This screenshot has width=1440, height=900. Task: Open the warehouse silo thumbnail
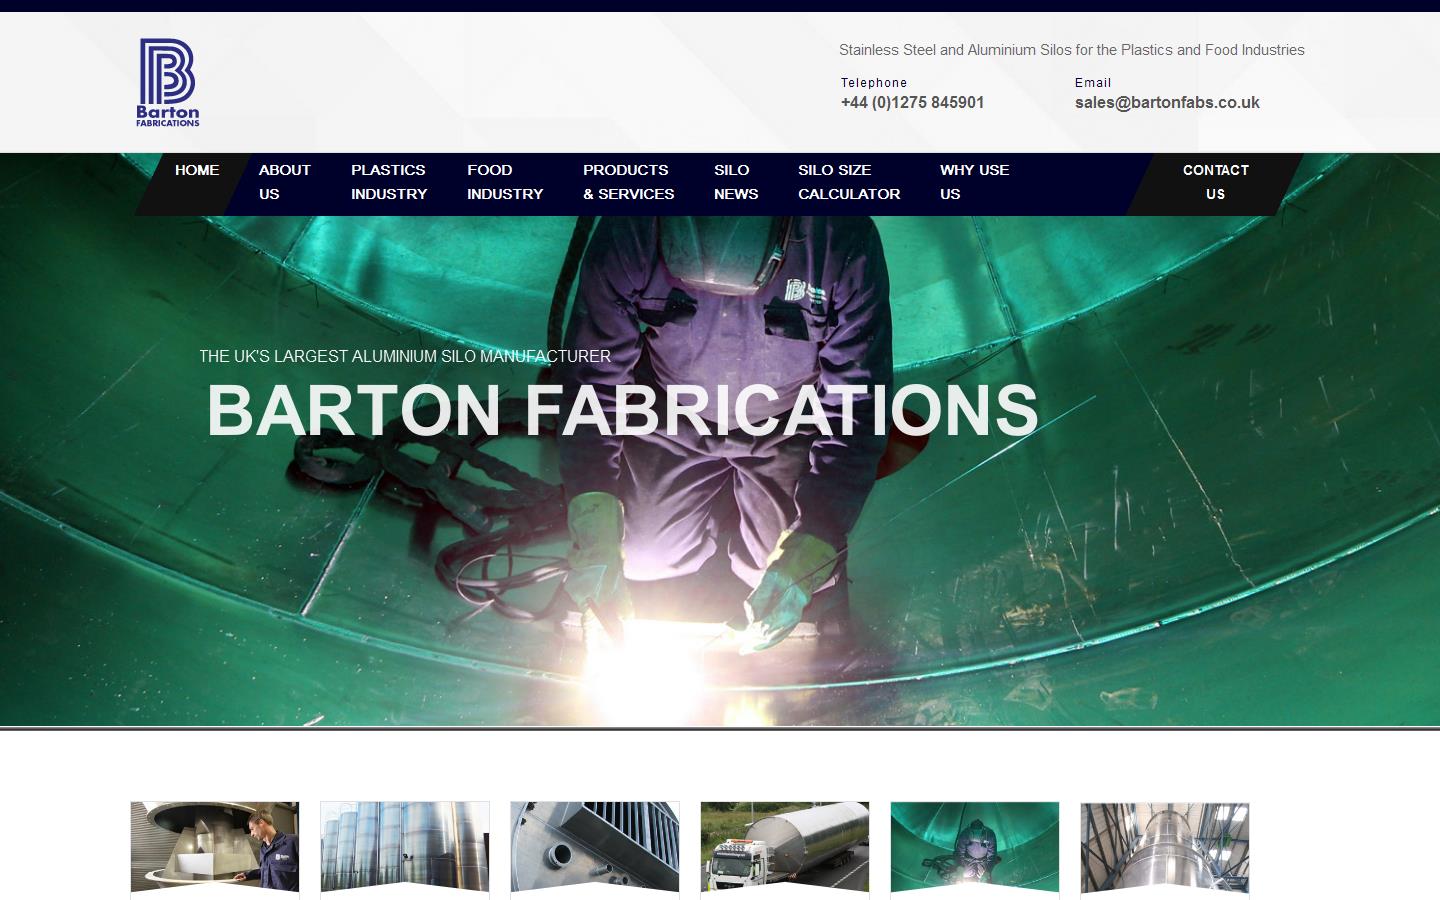tap(1165, 848)
